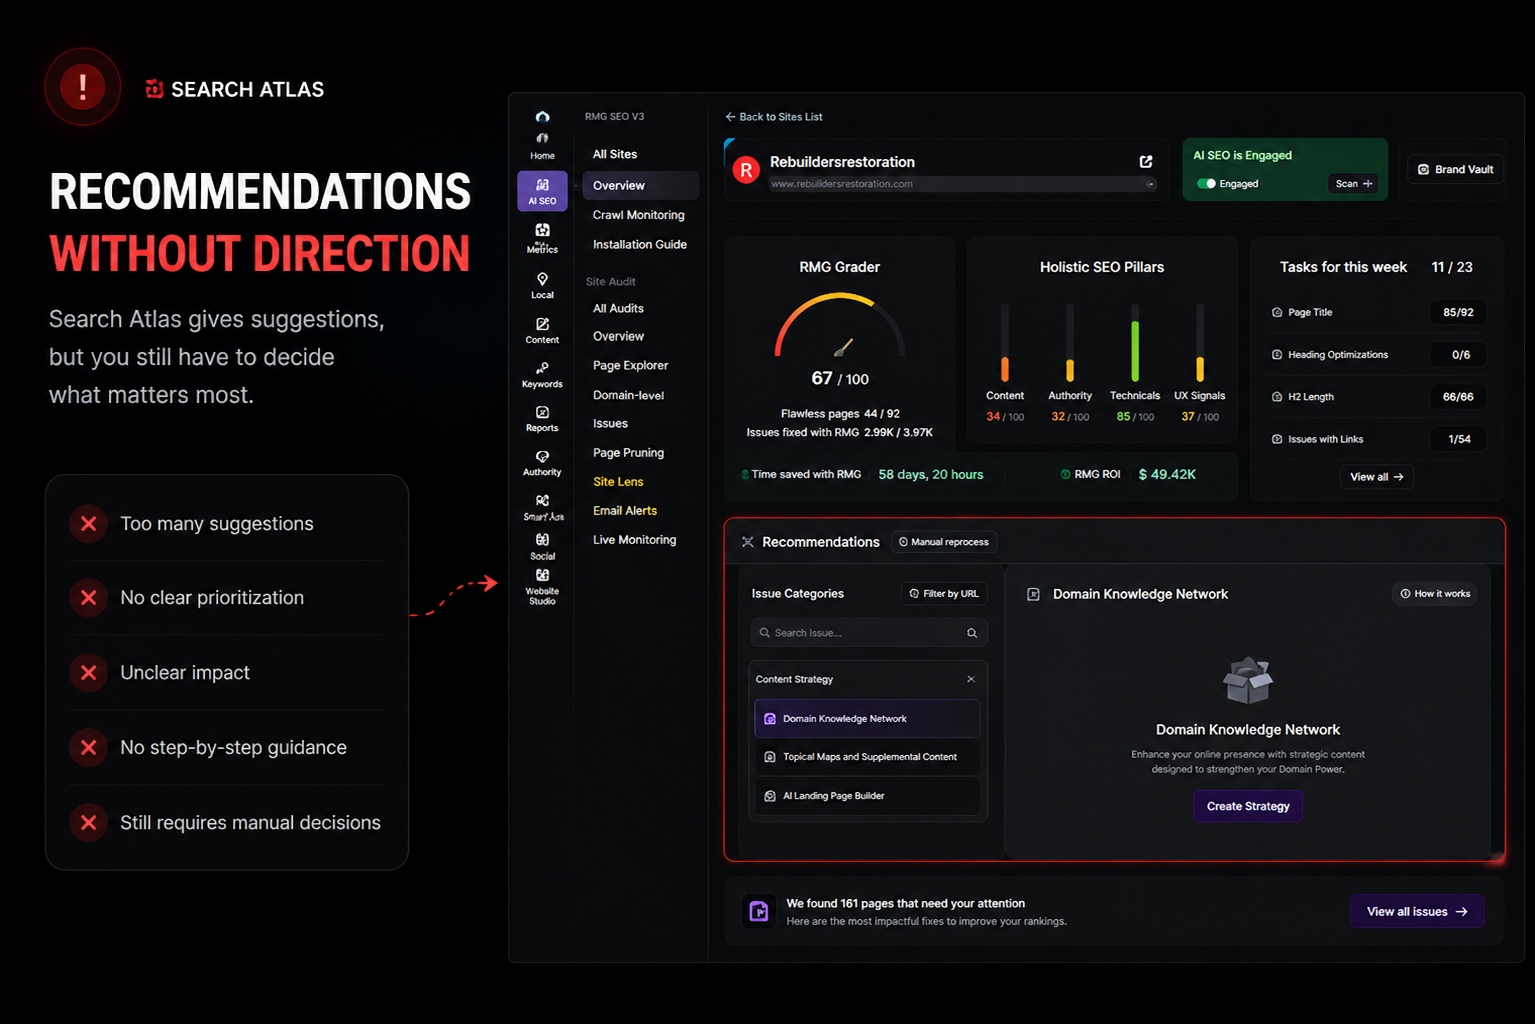Open Site Lens
This screenshot has height=1024, width=1535.
(x=618, y=481)
